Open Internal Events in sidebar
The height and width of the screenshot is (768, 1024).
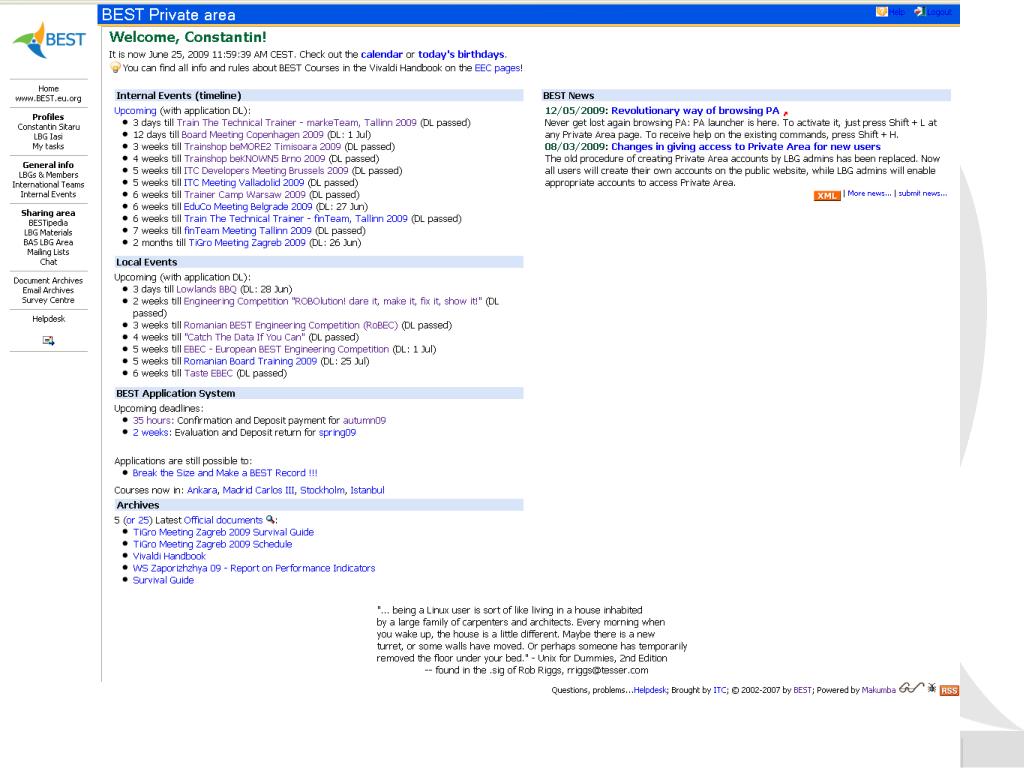coord(48,195)
